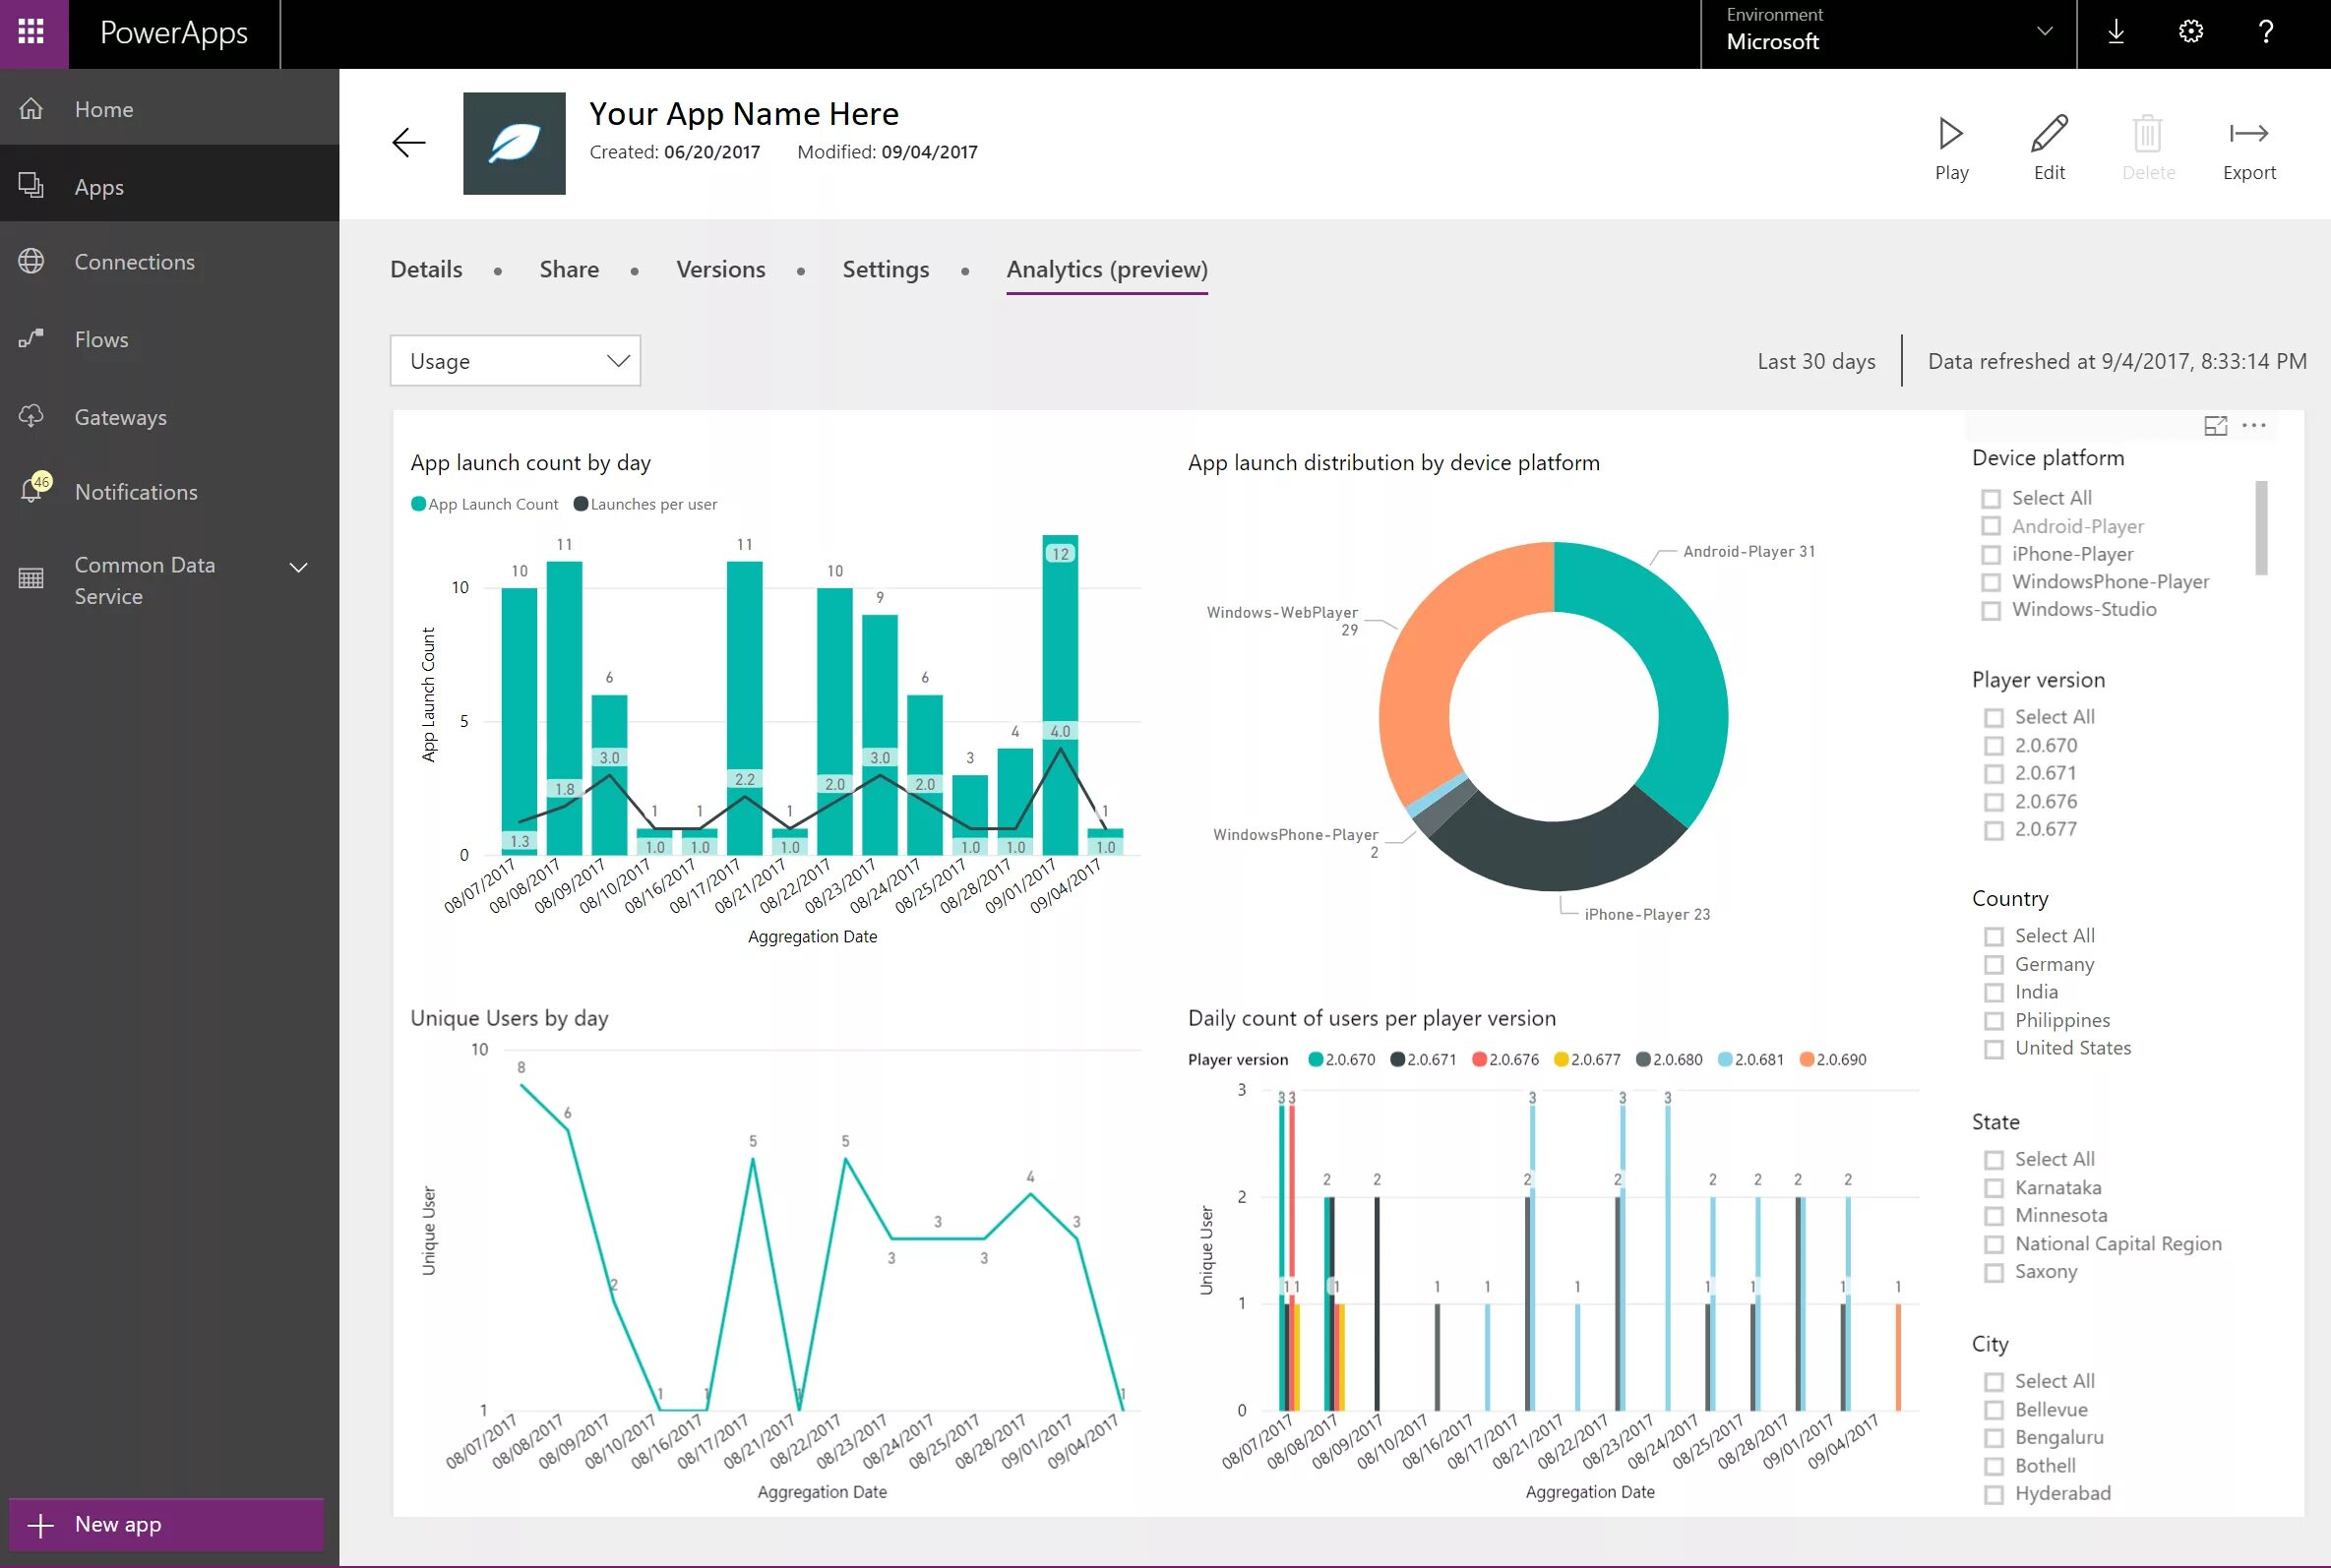Viewport: 2331px width, 1568px height.
Task: Open the Share tab
Action: pyautogui.click(x=569, y=269)
